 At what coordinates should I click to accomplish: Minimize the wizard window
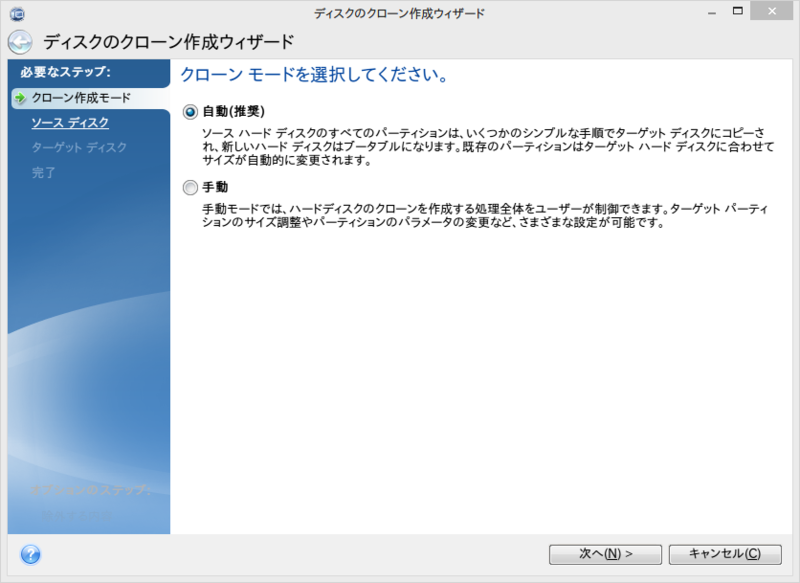click(x=712, y=12)
